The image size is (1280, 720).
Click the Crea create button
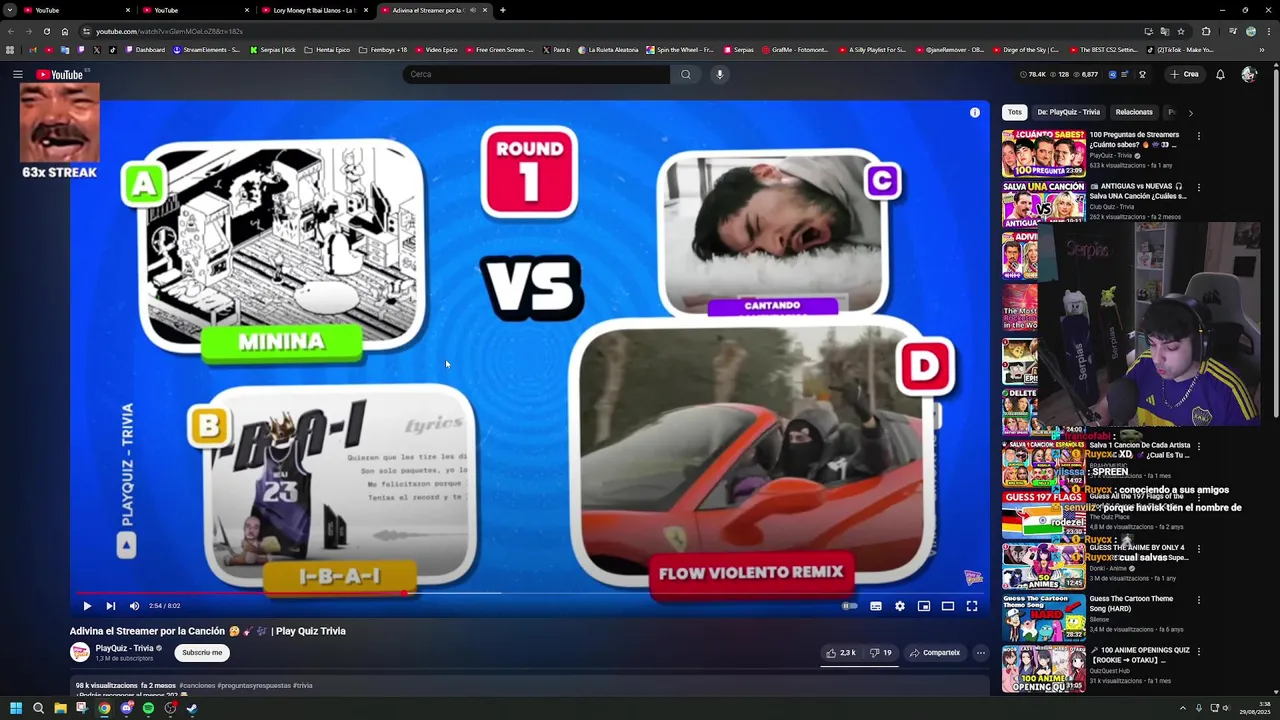1184,74
